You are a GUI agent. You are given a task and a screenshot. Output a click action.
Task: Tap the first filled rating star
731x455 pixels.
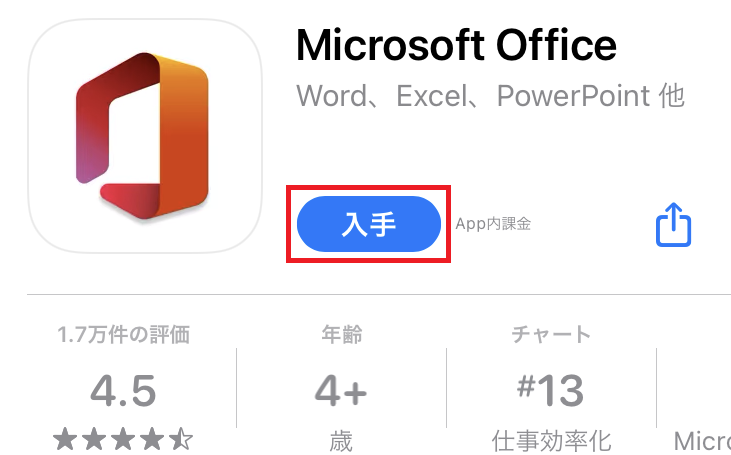pyautogui.click(x=65, y=440)
